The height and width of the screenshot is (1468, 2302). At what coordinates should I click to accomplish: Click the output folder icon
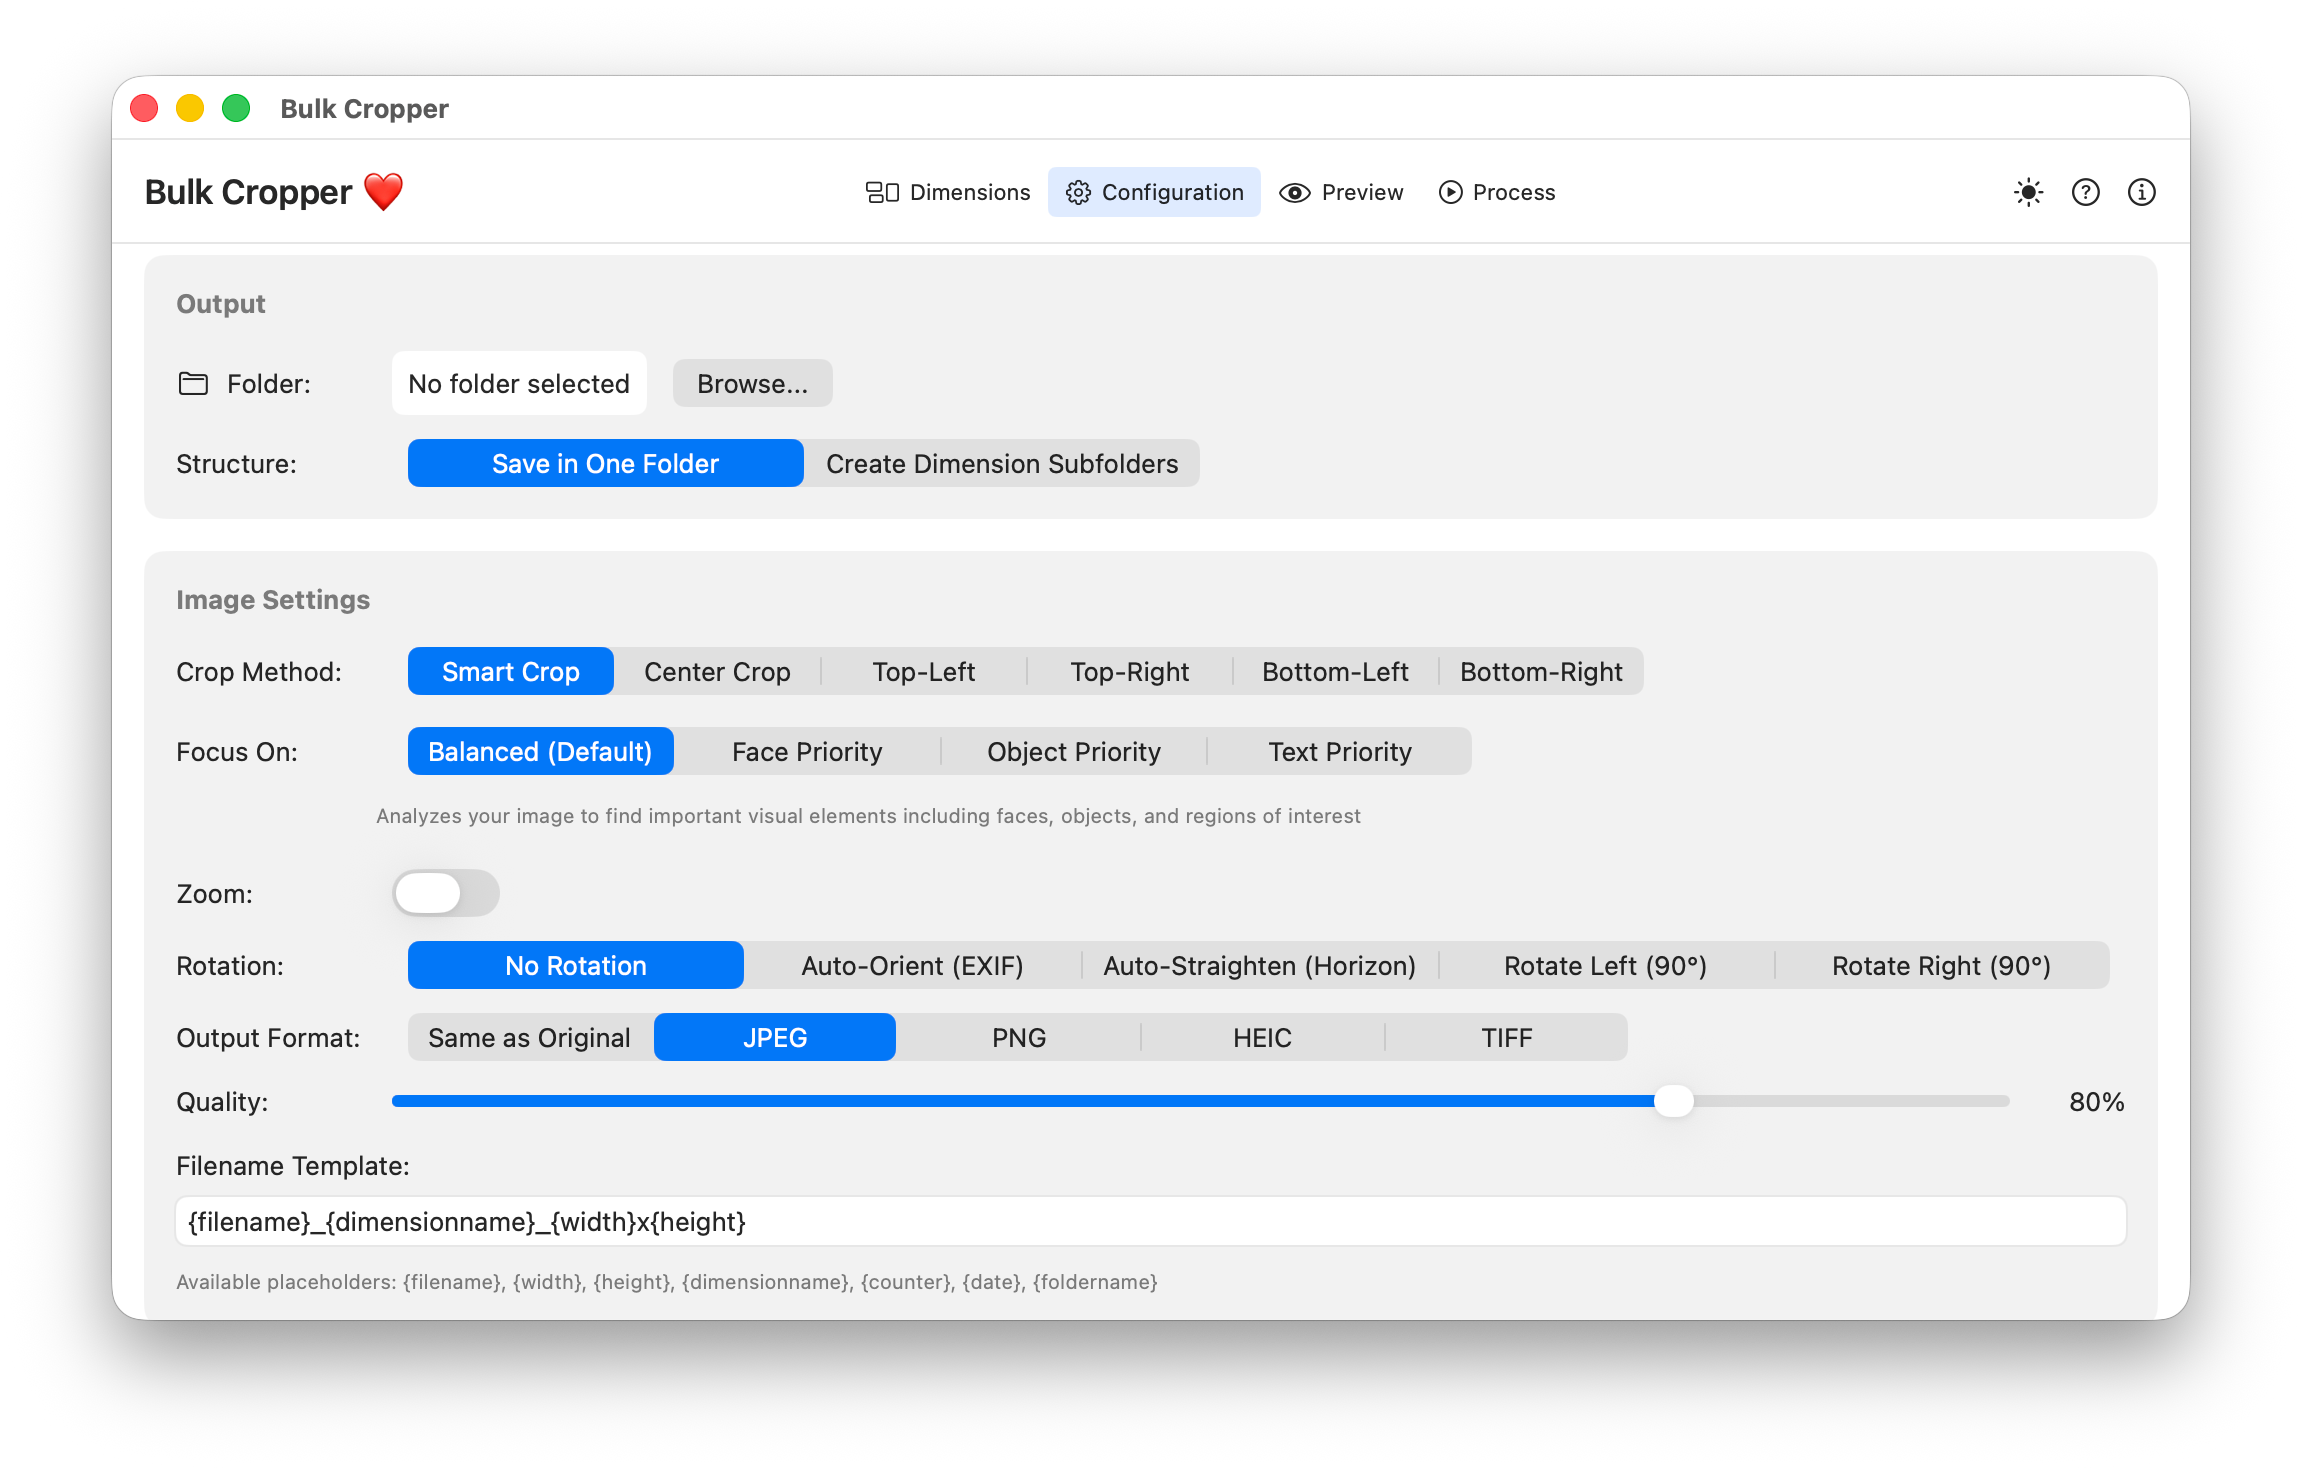coord(193,383)
